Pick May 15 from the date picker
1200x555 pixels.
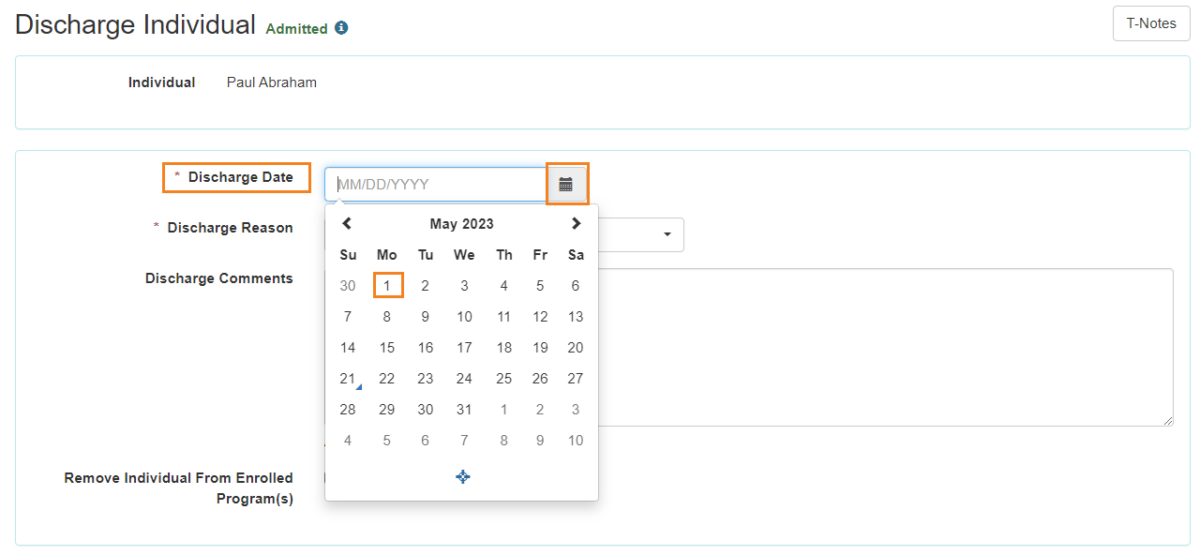click(387, 348)
